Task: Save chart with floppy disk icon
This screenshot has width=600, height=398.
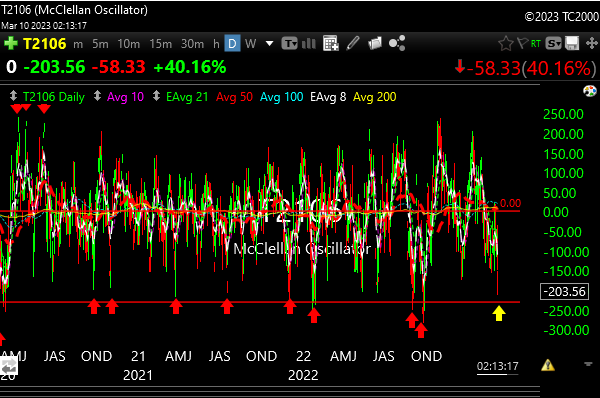Action: (x=572, y=43)
